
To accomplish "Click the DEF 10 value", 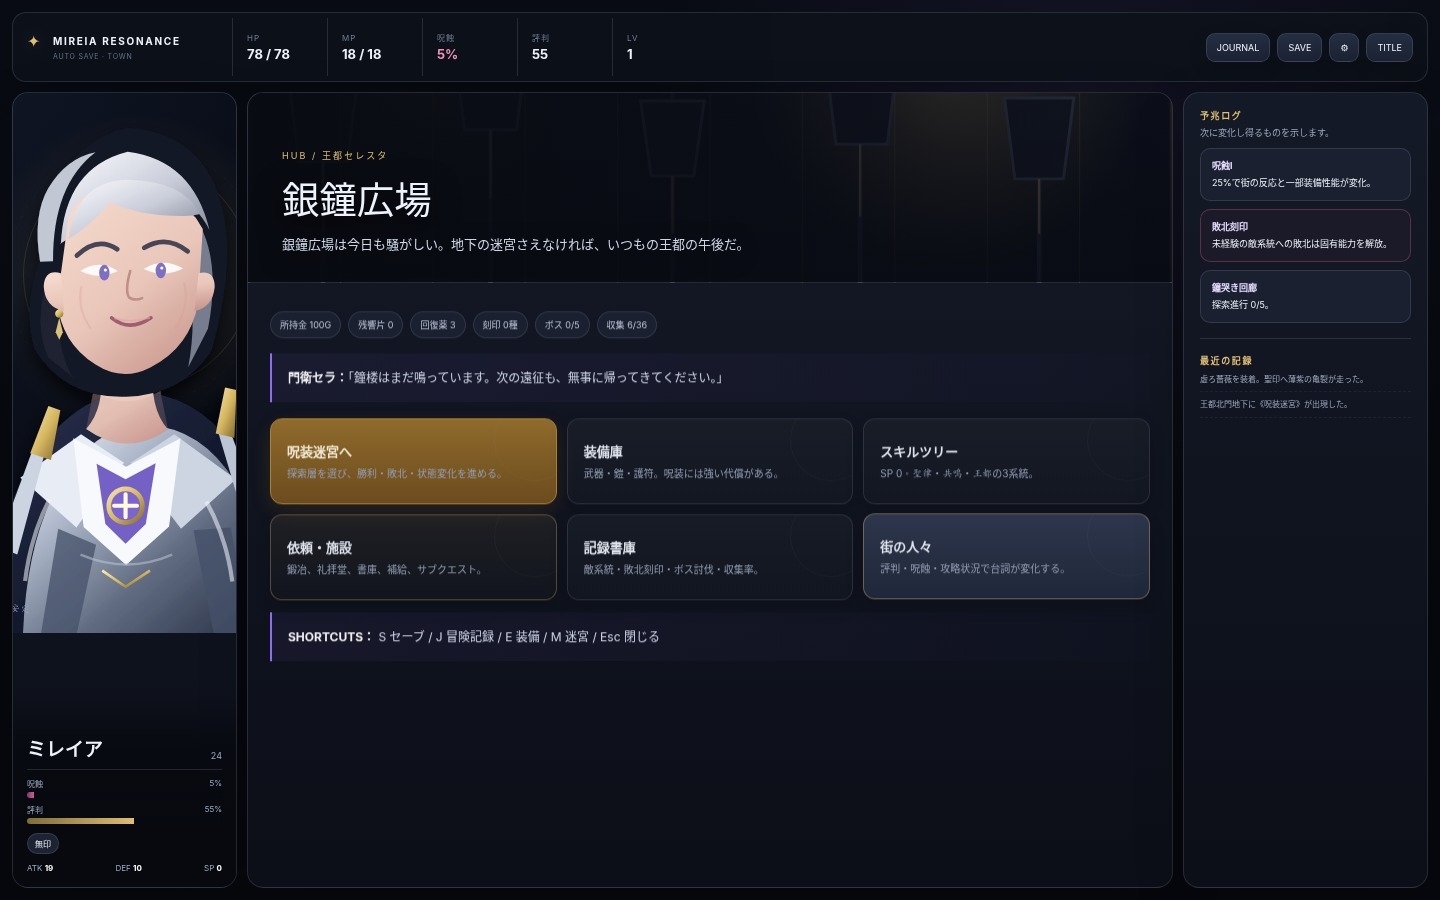I will 128,868.
